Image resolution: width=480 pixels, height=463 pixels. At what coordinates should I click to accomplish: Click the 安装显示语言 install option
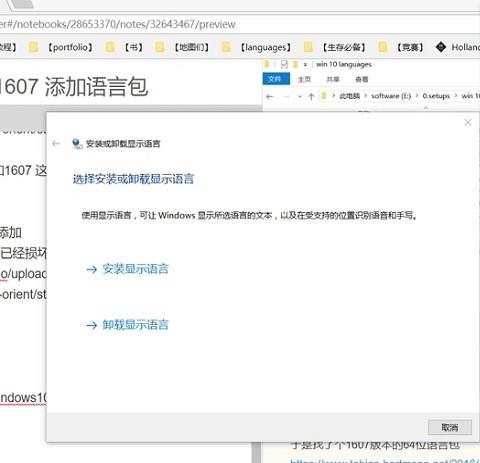tap(127, 269)
